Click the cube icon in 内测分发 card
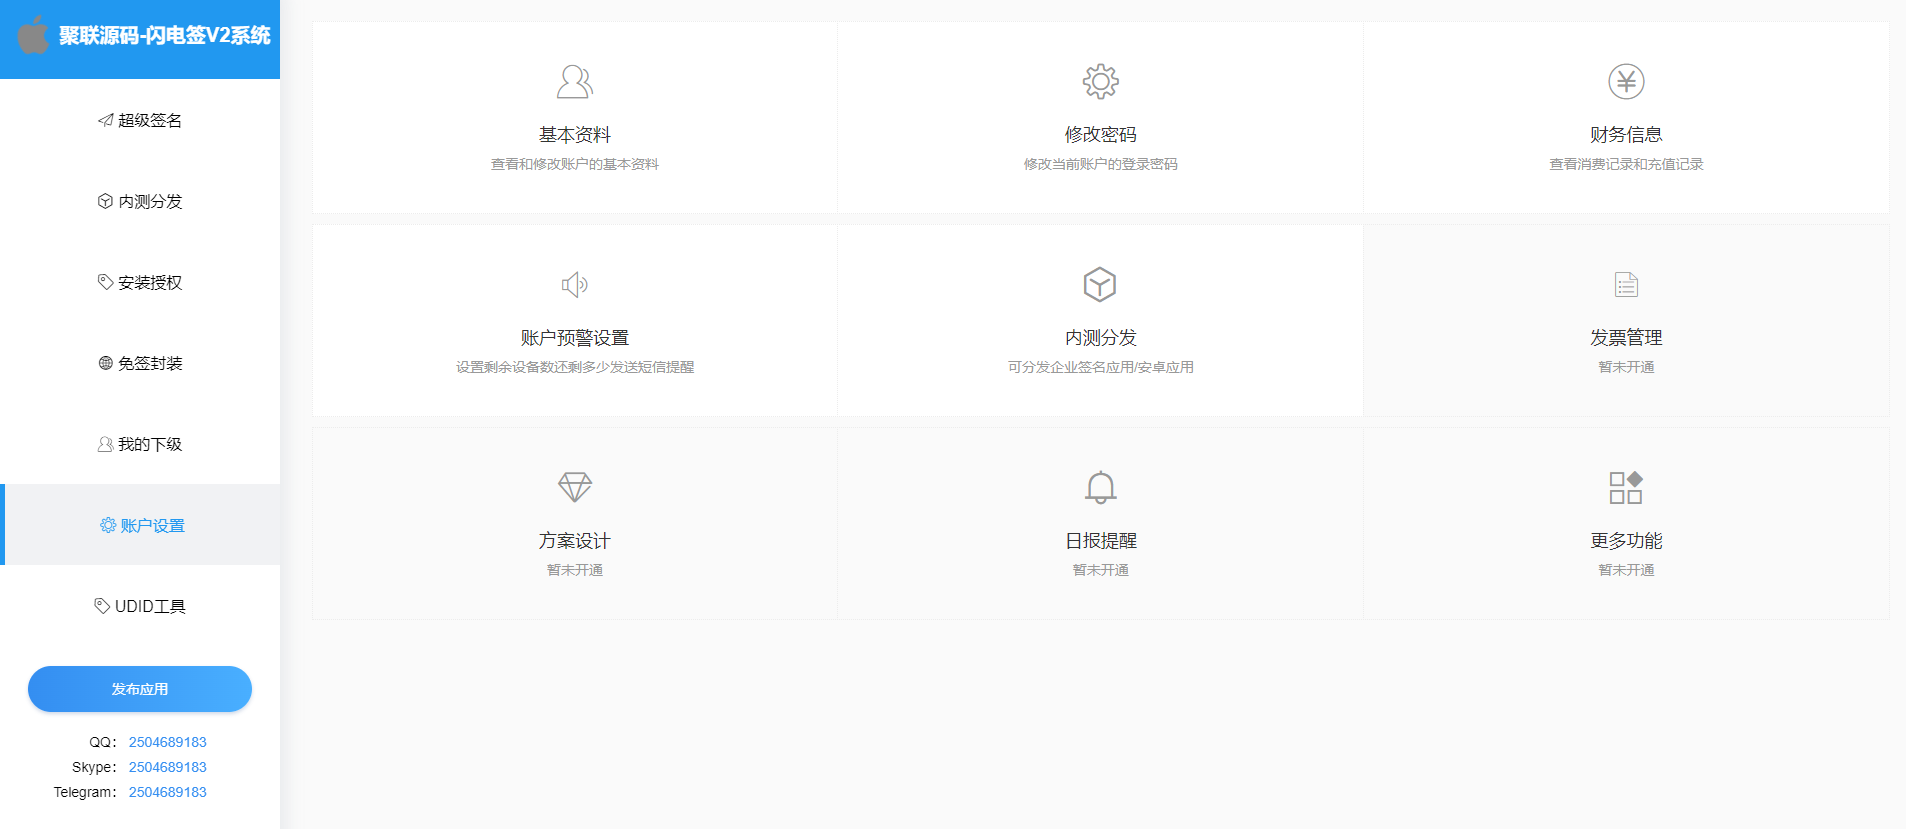This screenshot has width=1906, height=829. 1100,285
